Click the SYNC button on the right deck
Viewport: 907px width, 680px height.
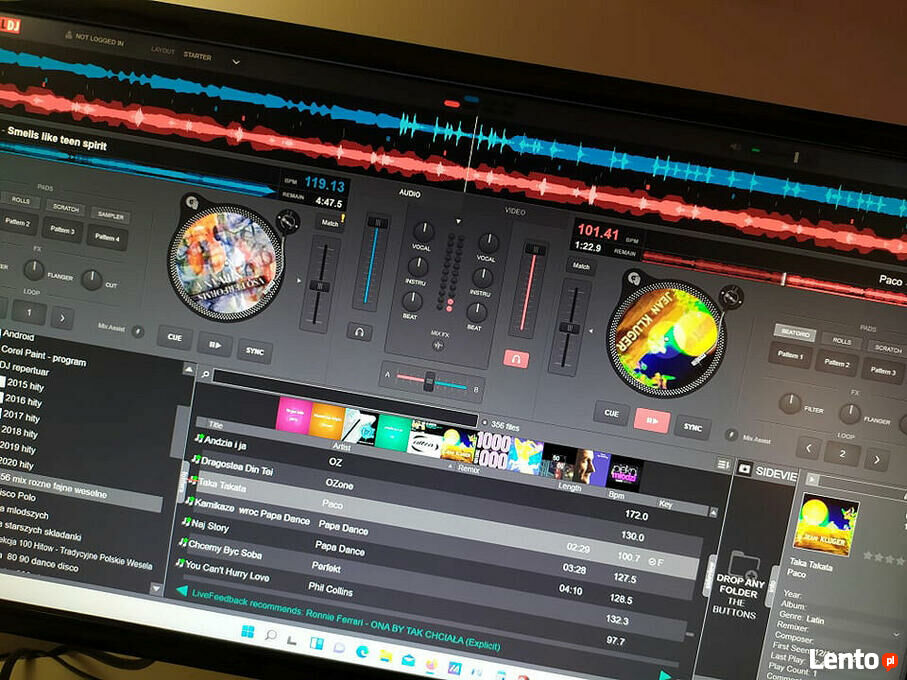[692, 427]
